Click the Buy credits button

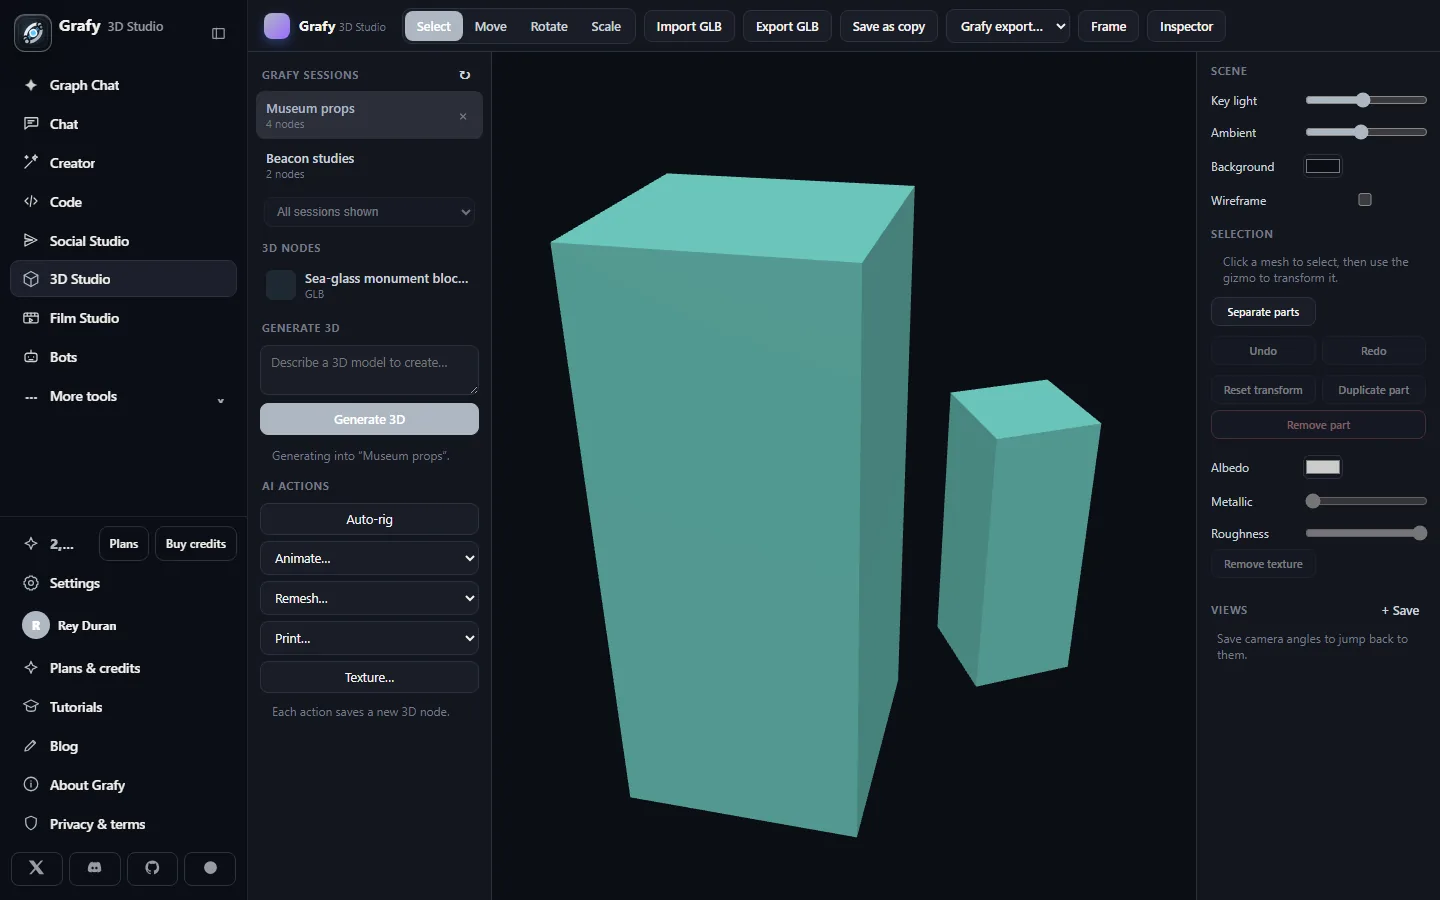click(x=196, y=544)
